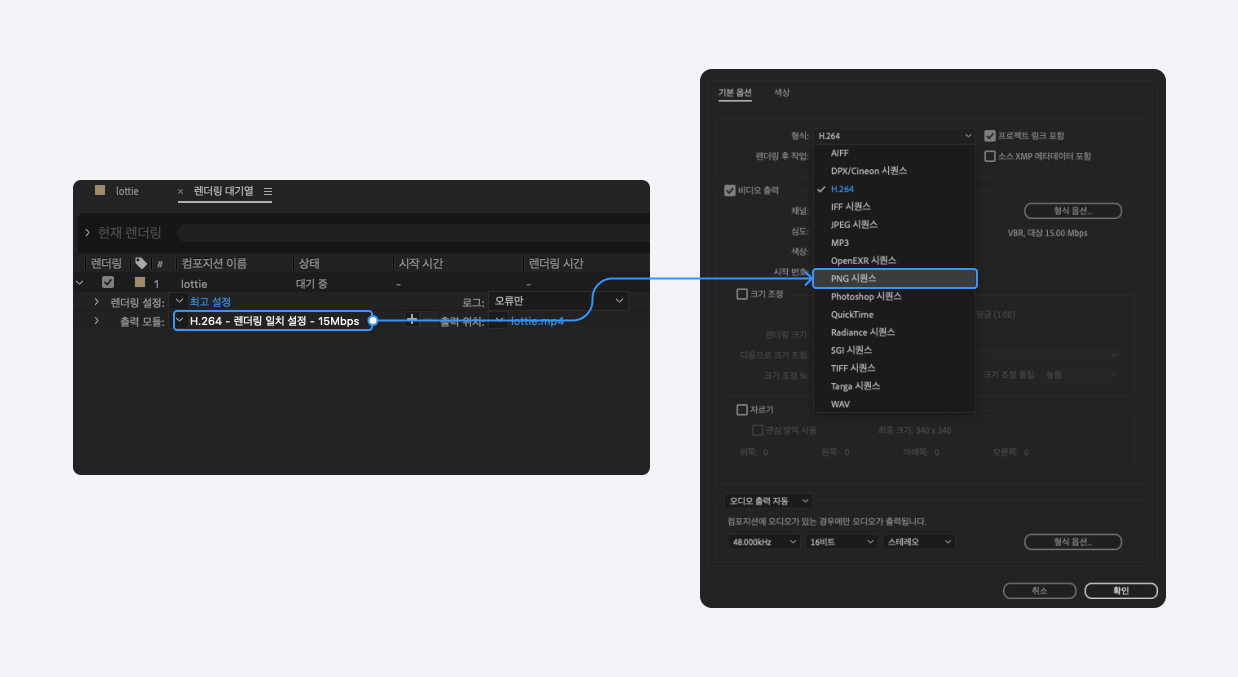This screenshot has width=1238, height=677.
Task: Choose JPEG 시퀀스 format
Action: 894,225
